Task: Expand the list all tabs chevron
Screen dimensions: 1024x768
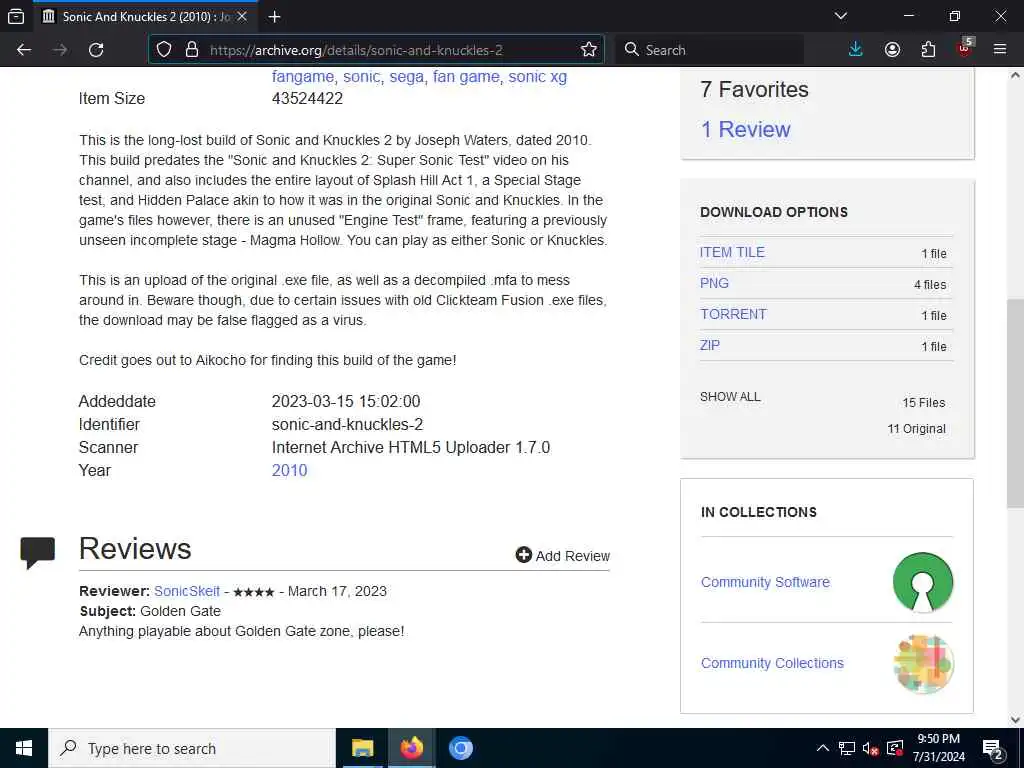Action: pos(841,16)
